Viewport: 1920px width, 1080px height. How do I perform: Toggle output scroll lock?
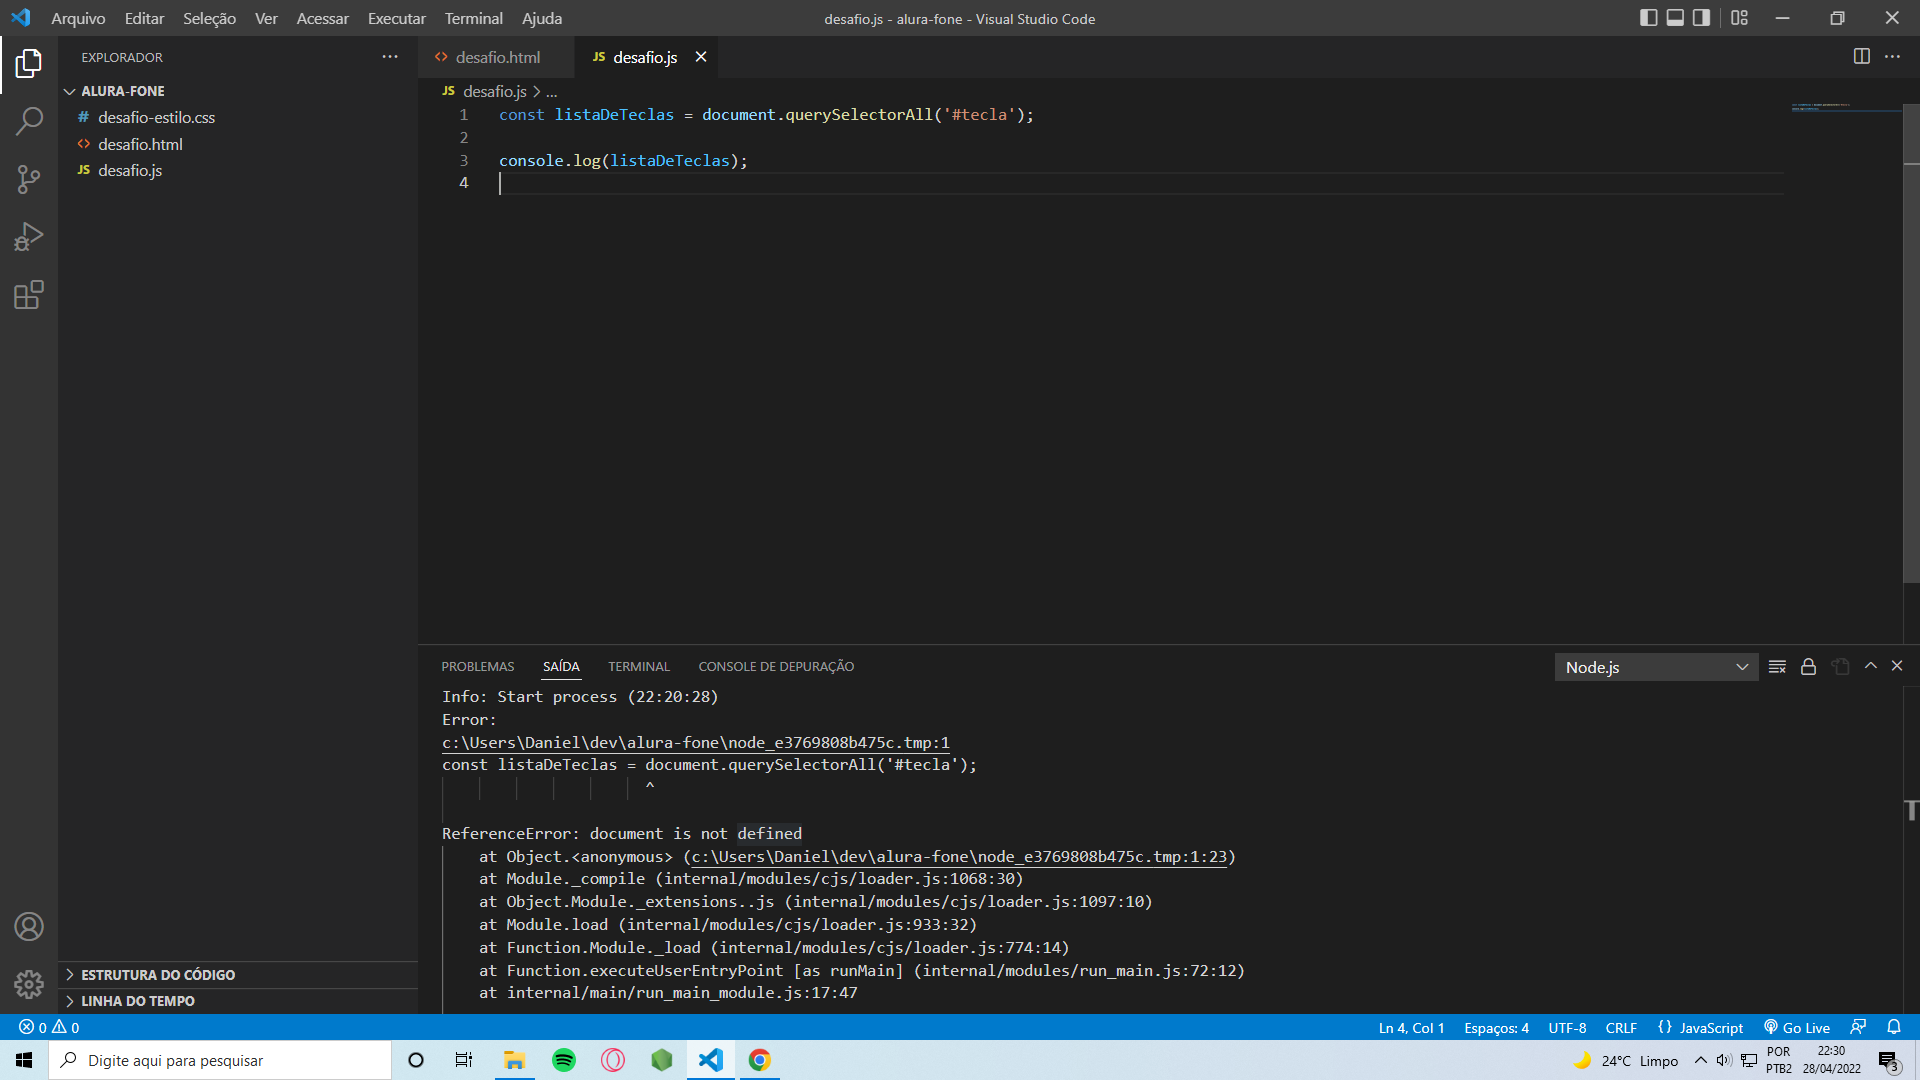pyautogui.click(x=1808, y=667)
